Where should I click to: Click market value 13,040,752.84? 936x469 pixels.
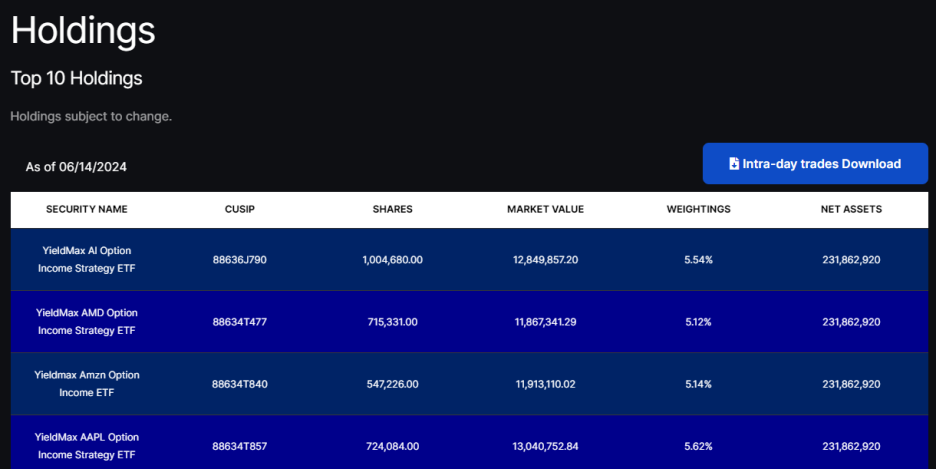pyautogui.click(x=546, y=446)
